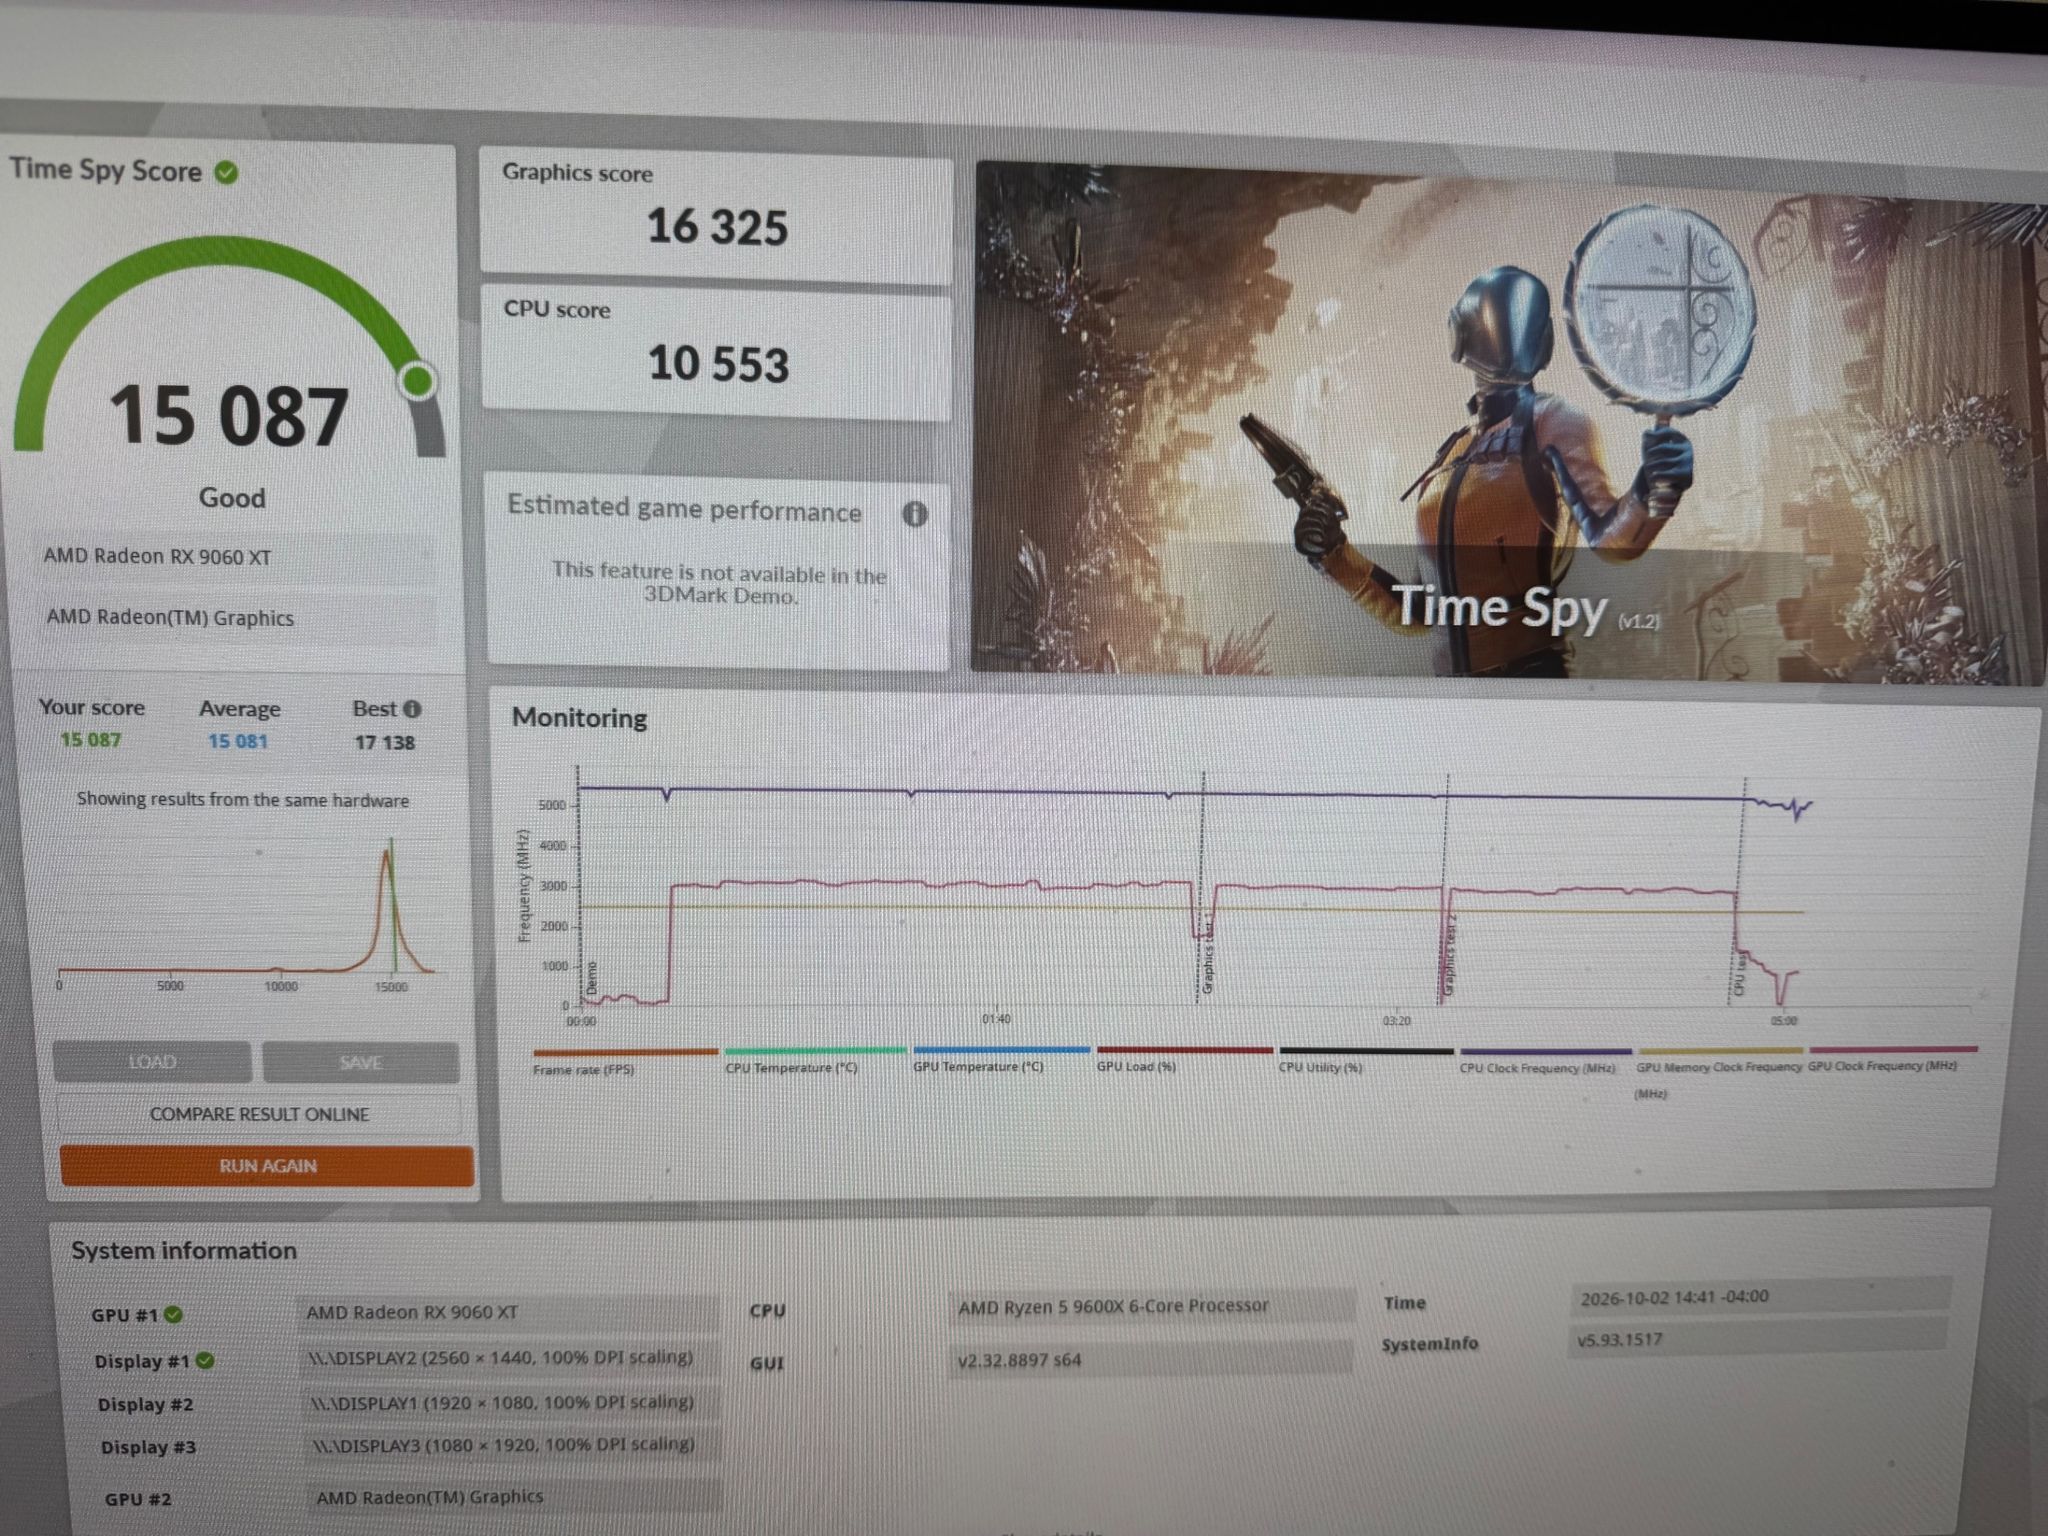
Task: Toggle GPU Memory Clock Frequency legend series
Action: tap(1720, 1073)
